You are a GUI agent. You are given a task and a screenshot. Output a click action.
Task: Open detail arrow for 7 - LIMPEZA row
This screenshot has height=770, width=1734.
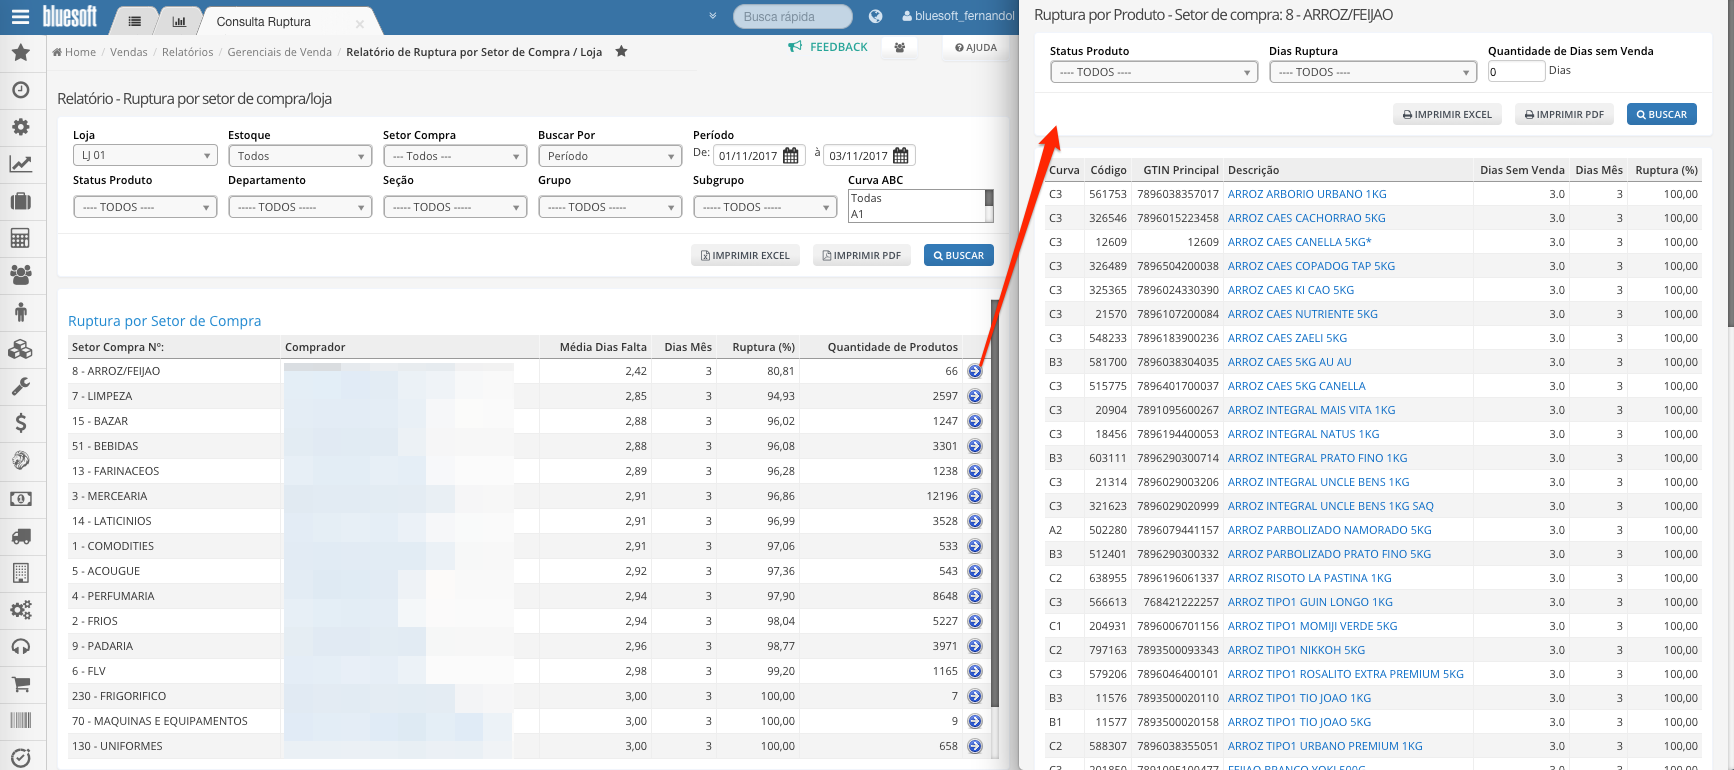(975, 396)
